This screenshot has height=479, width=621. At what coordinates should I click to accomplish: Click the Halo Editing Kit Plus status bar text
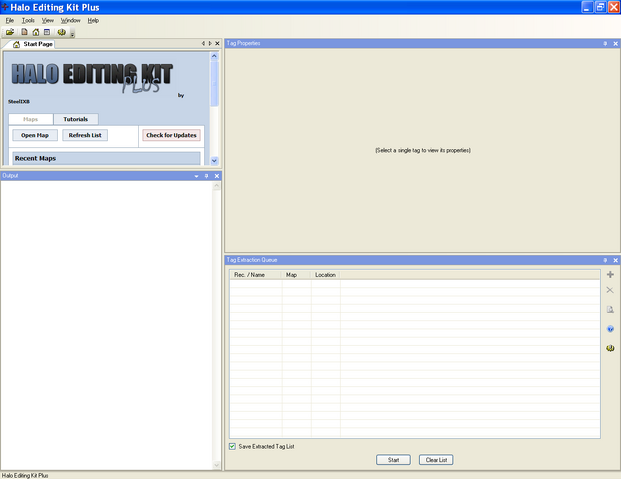click(25, 475)
